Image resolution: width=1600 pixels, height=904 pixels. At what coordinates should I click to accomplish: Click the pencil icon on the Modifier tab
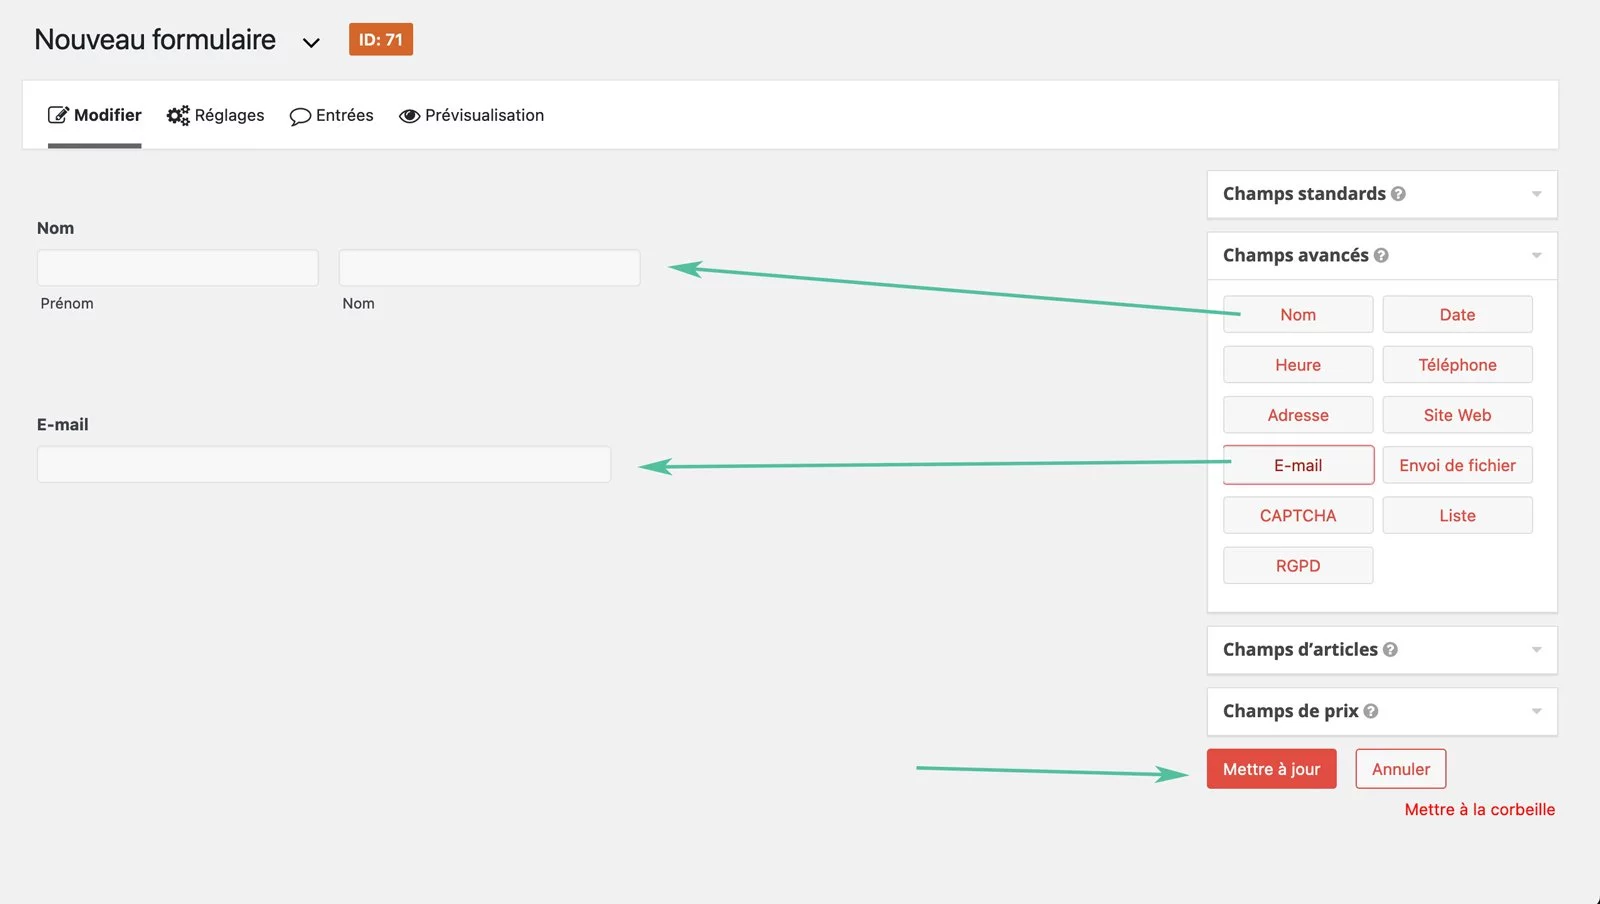58,114
